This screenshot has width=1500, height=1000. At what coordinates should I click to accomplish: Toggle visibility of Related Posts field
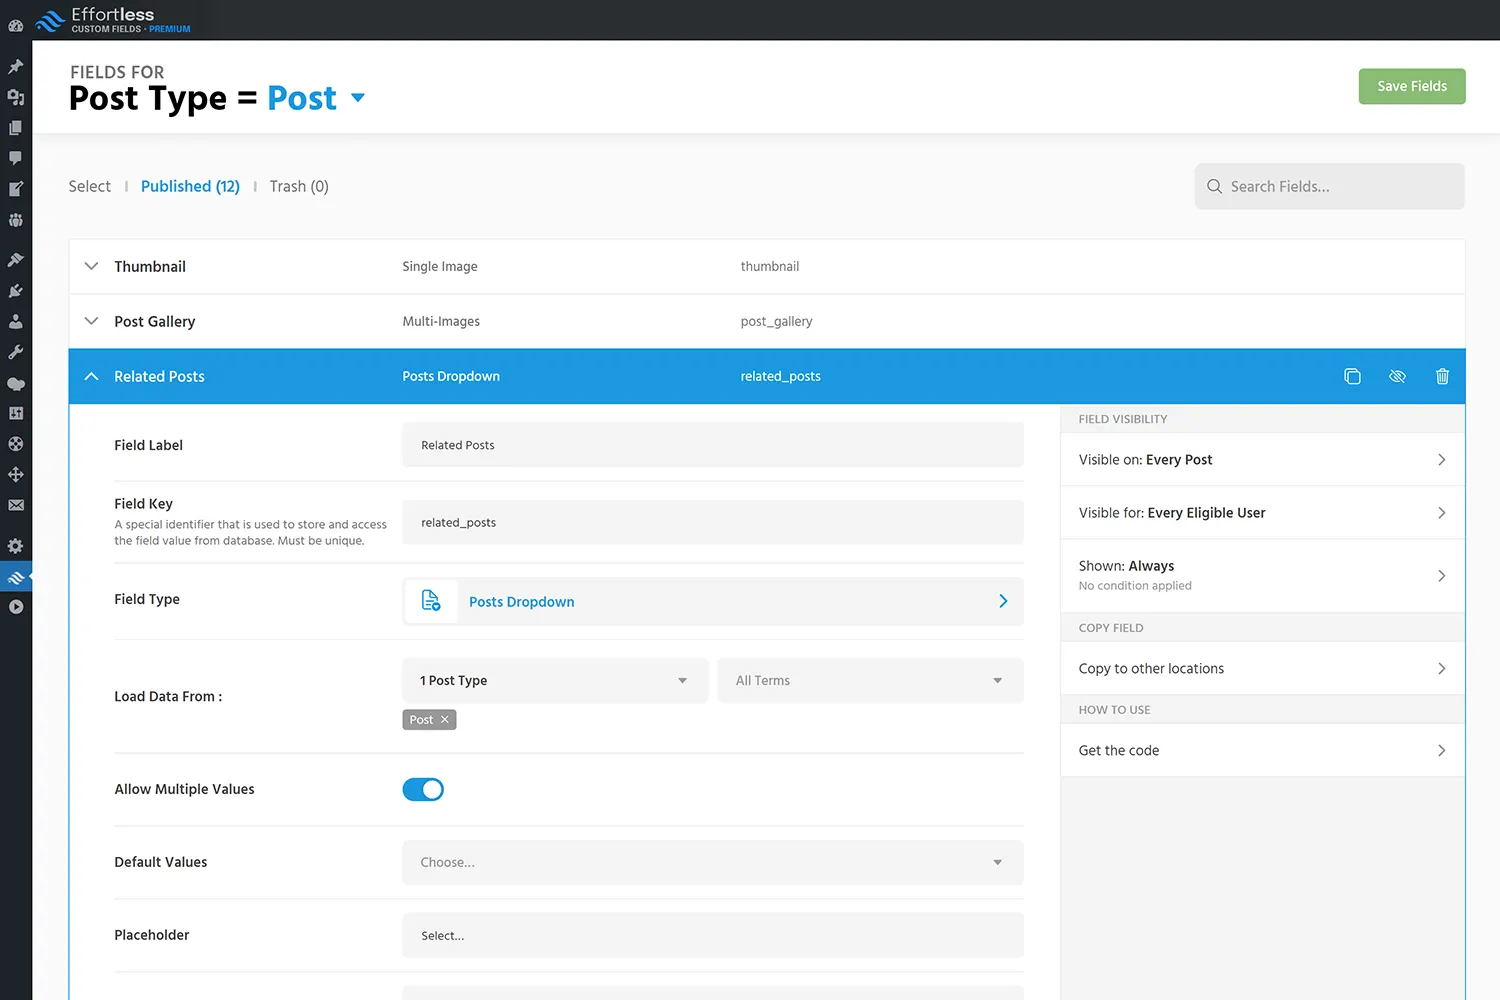(1397, 377)
